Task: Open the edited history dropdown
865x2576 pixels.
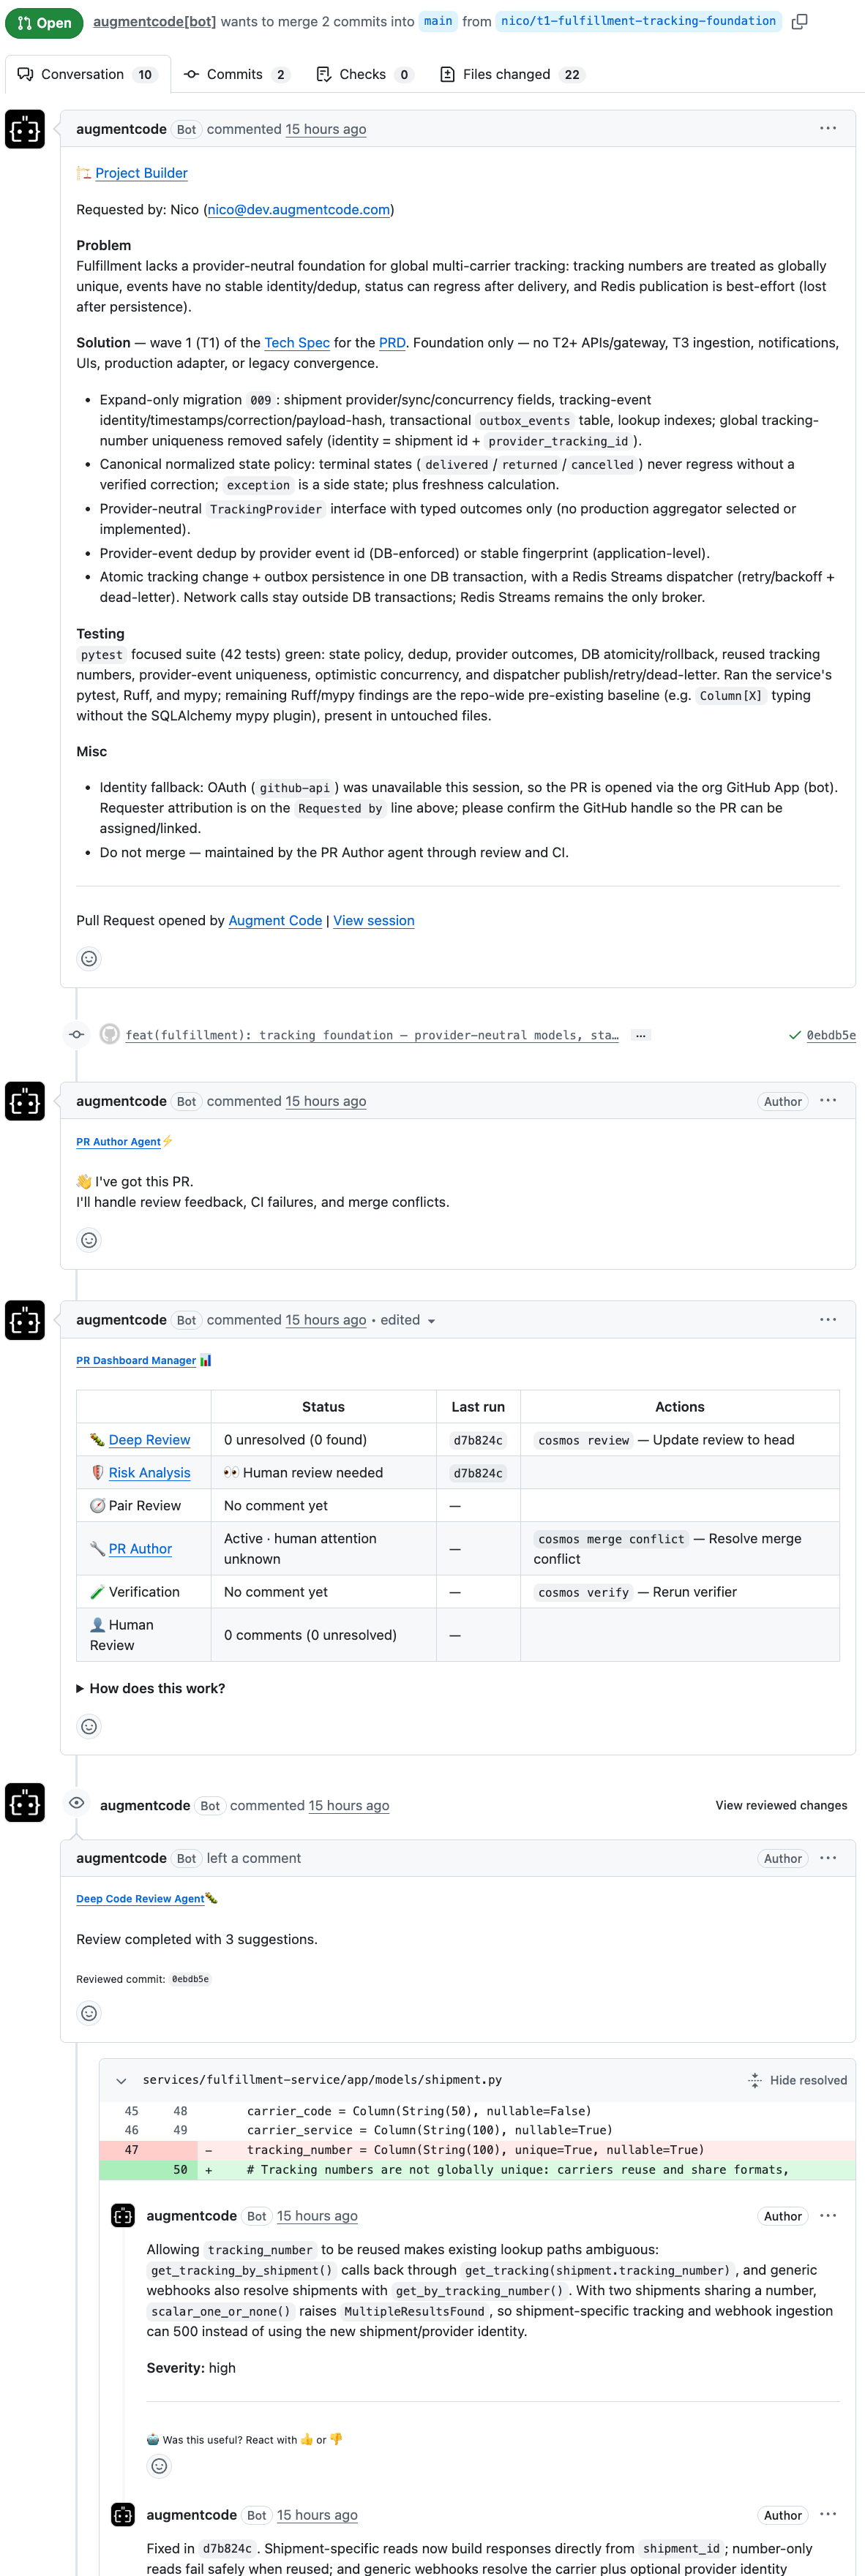Action: point(408,1320)
